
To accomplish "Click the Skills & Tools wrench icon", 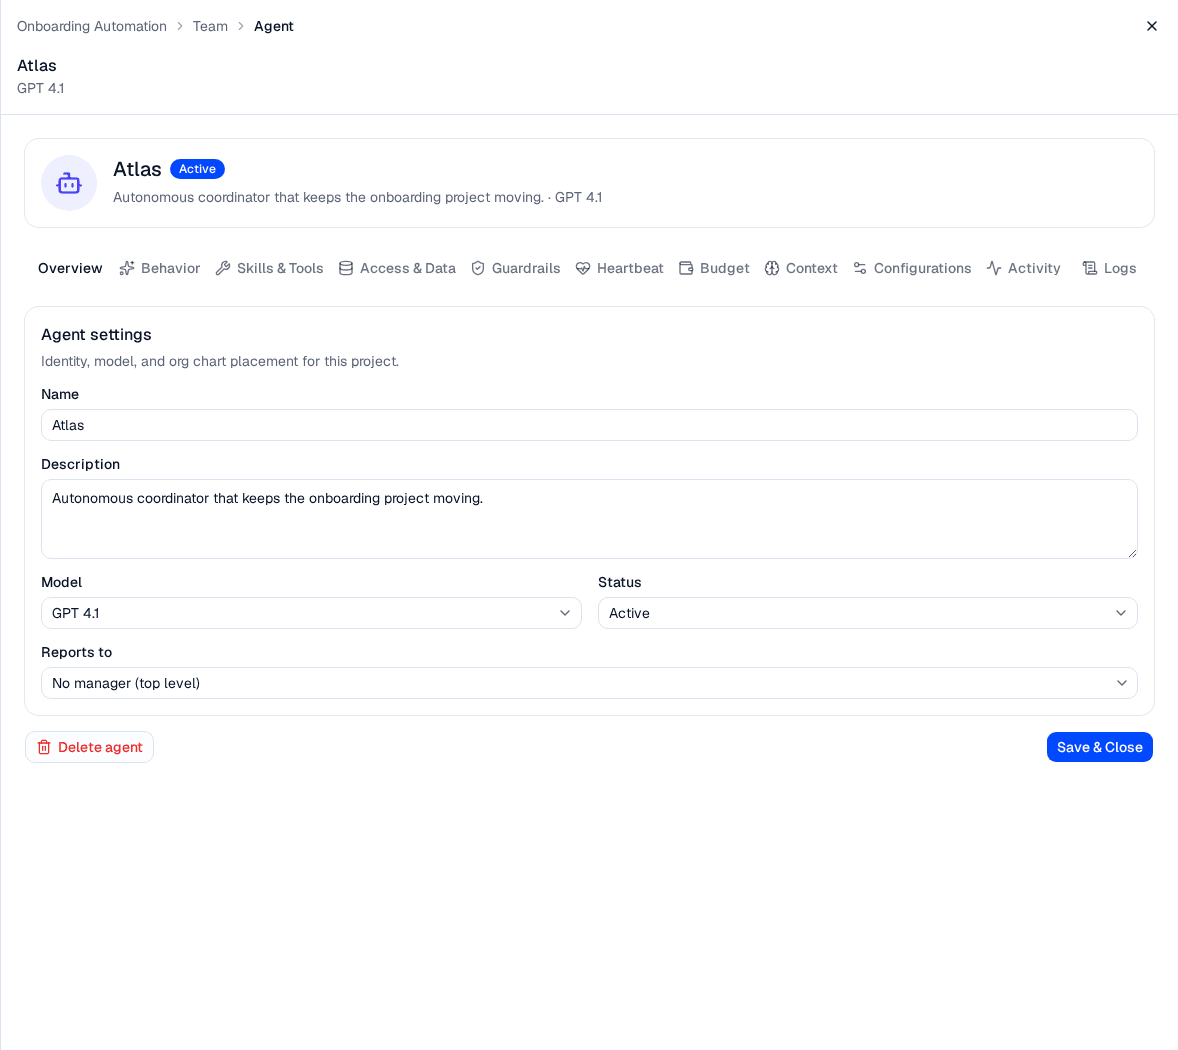I will coord(222,268).
